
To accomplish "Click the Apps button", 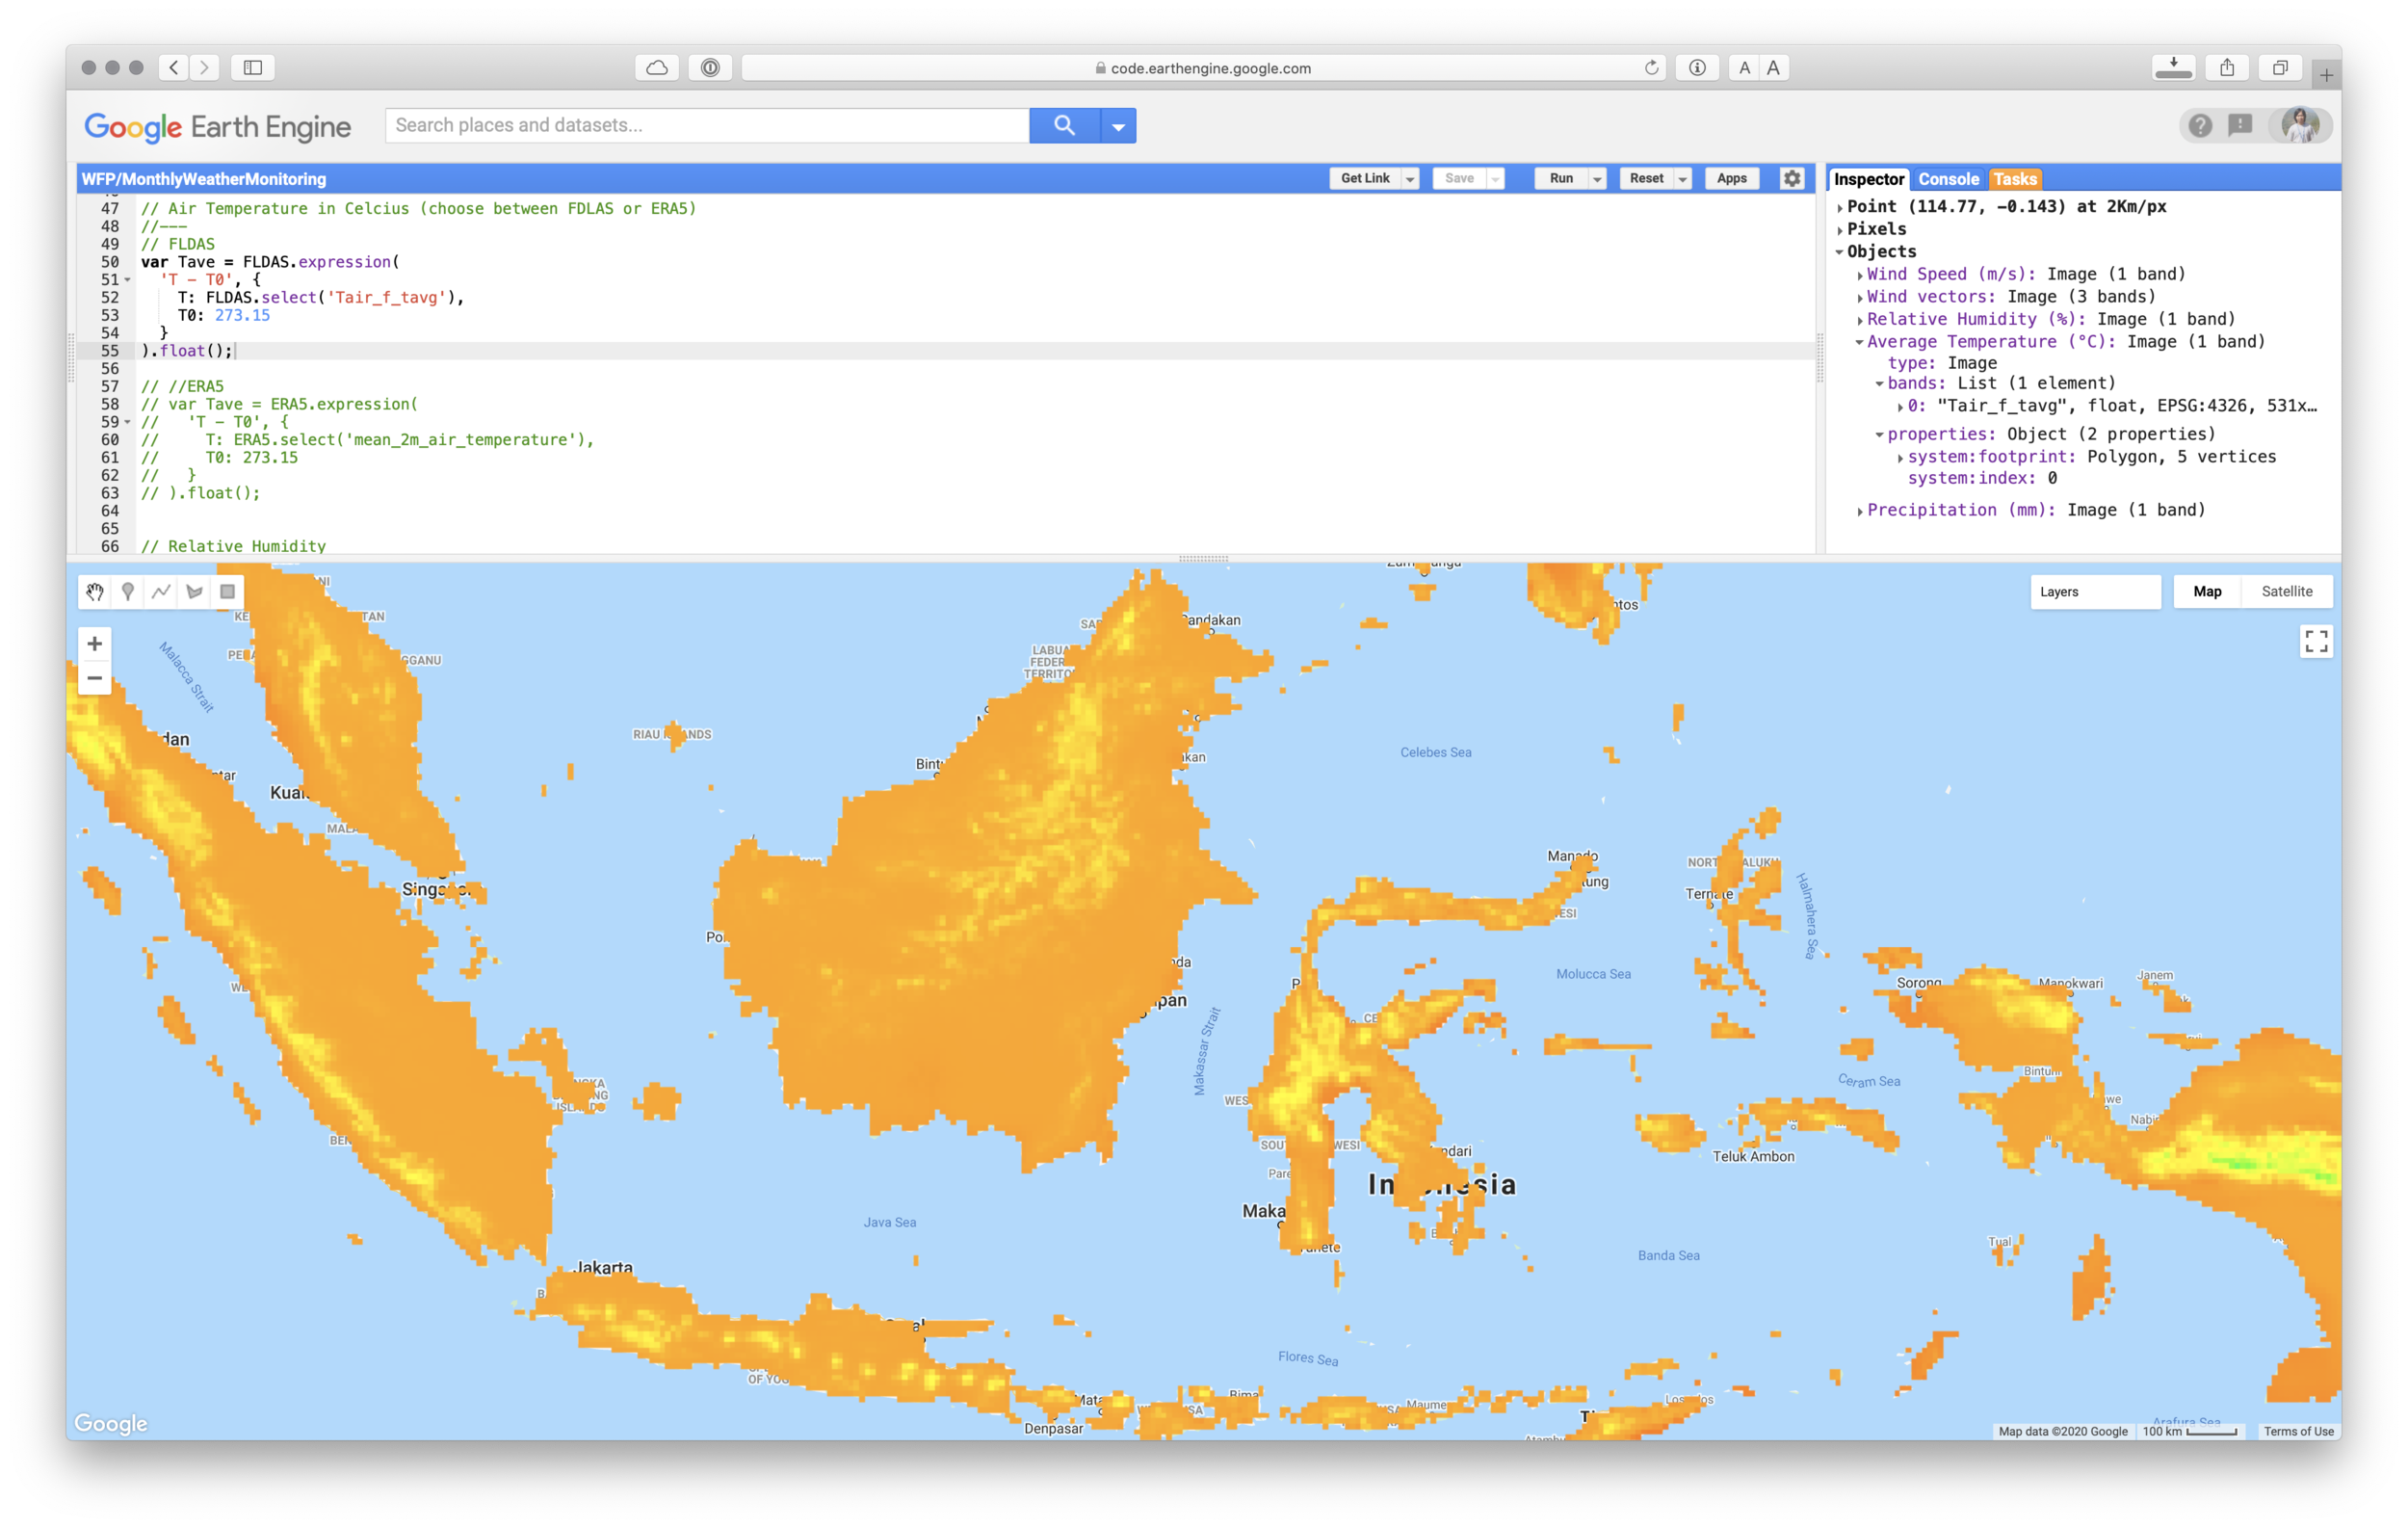I will coord(1731,179).
